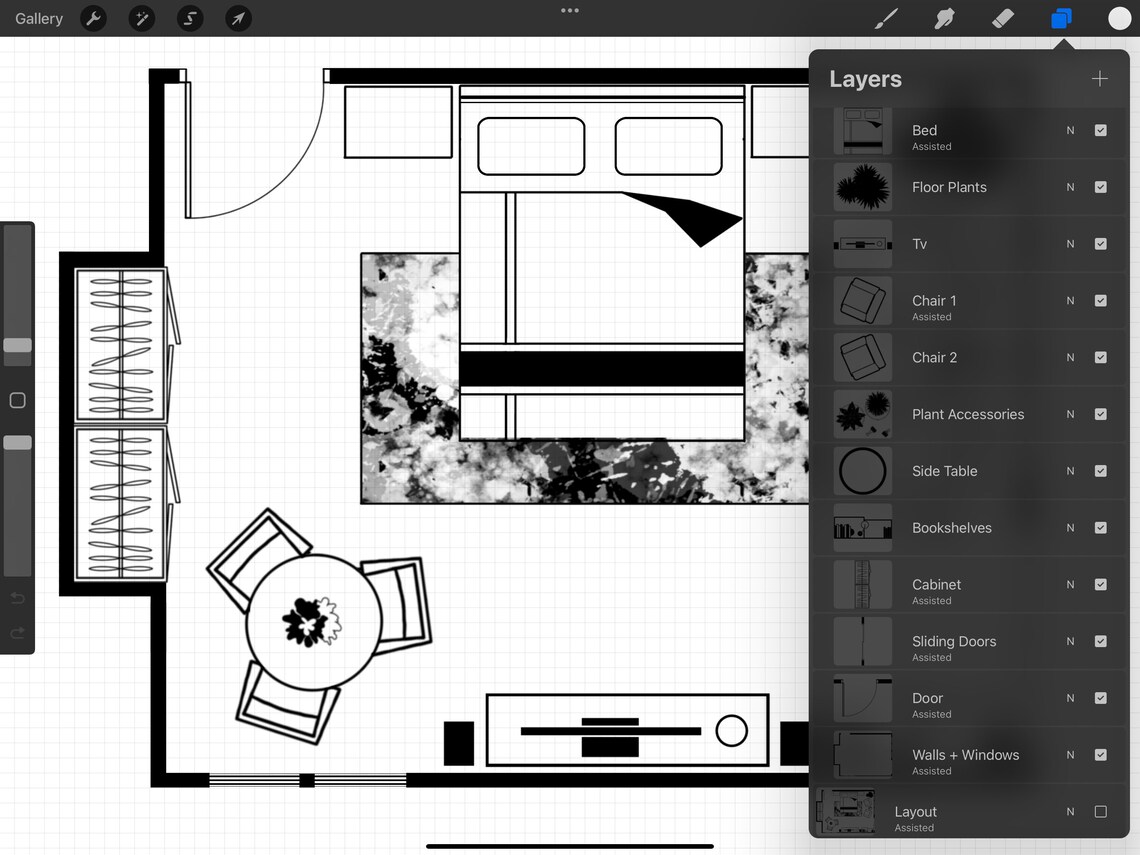
Task: Return to the Gallery
Action: 39,18
